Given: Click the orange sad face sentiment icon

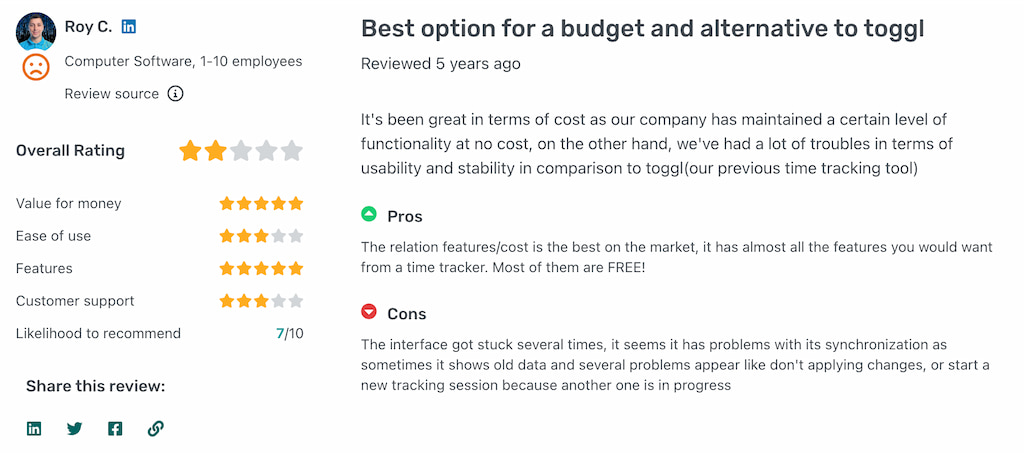Looking at the screenshot, I should click(x=36, y=67).
